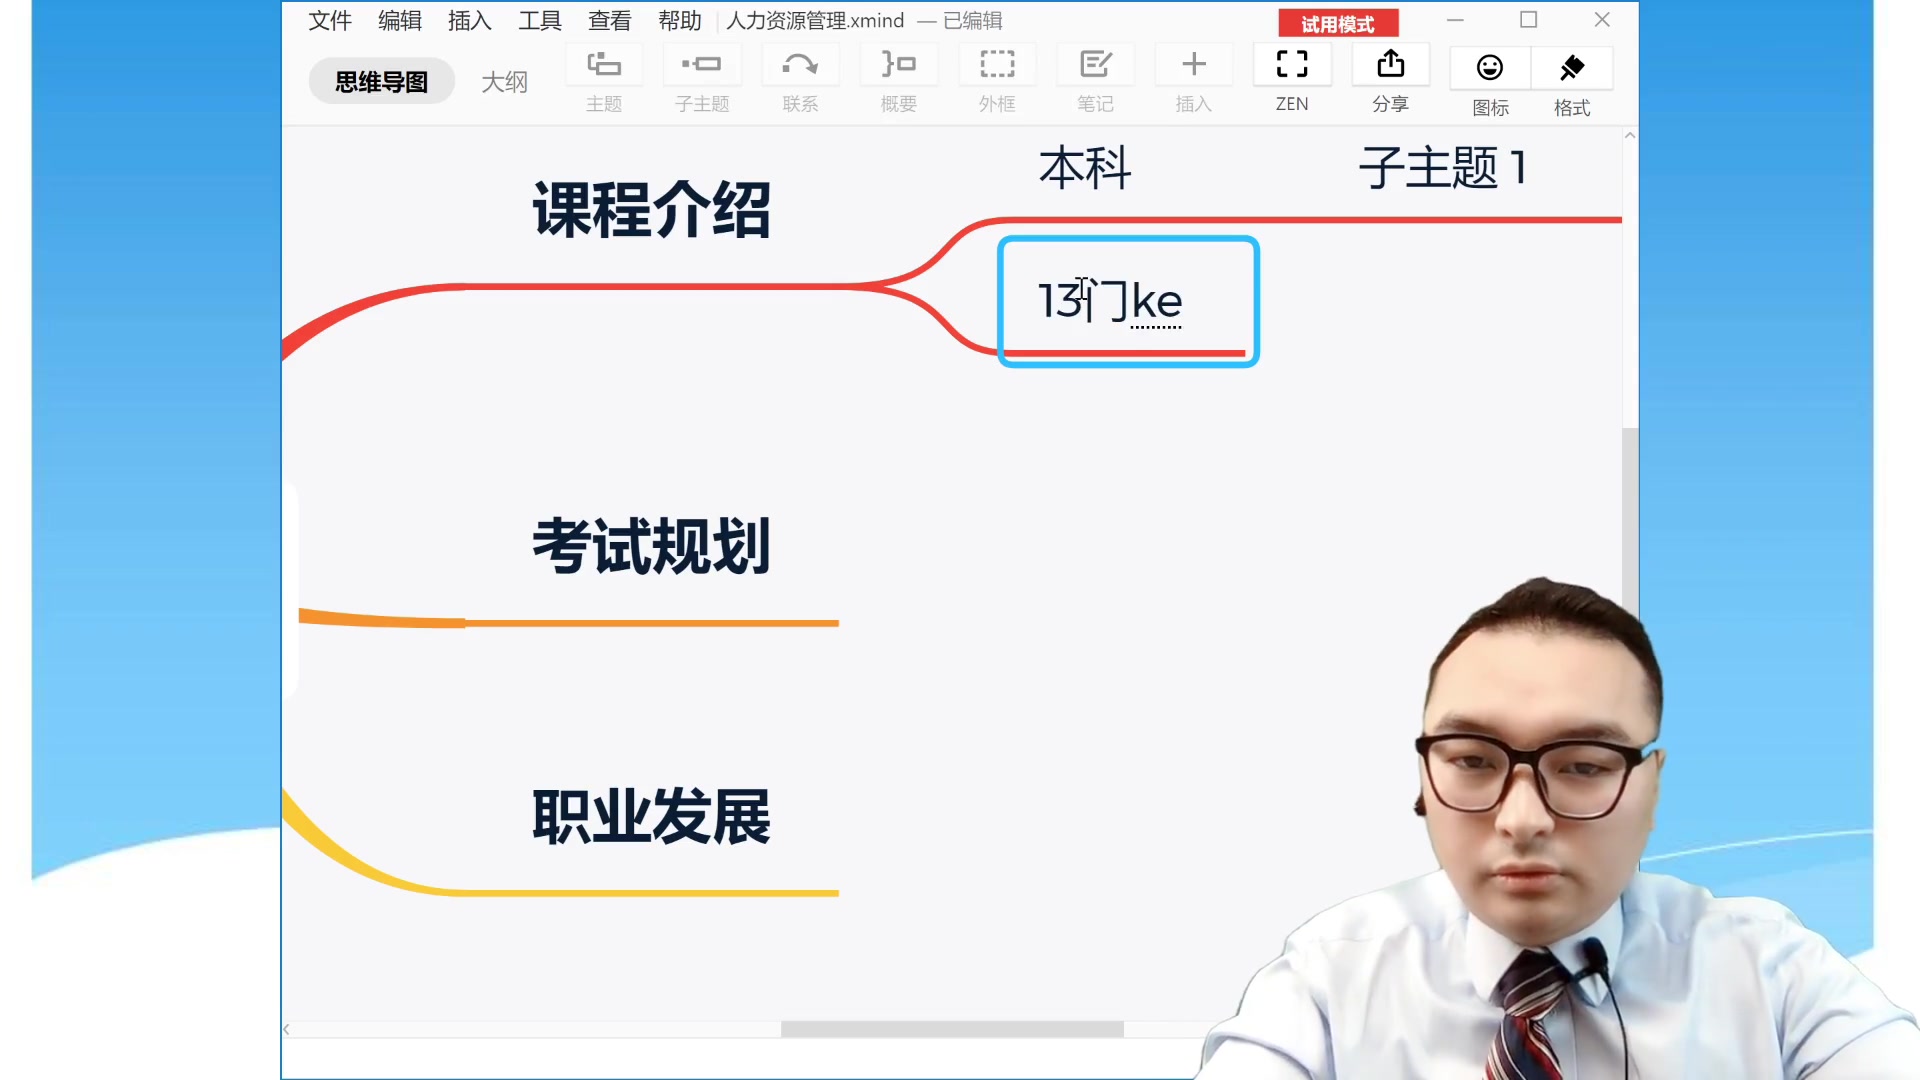This screenshot has height=1080, width=1920.
Task: Click the vertical scrollbar thumb
Action: point(1630,520)
